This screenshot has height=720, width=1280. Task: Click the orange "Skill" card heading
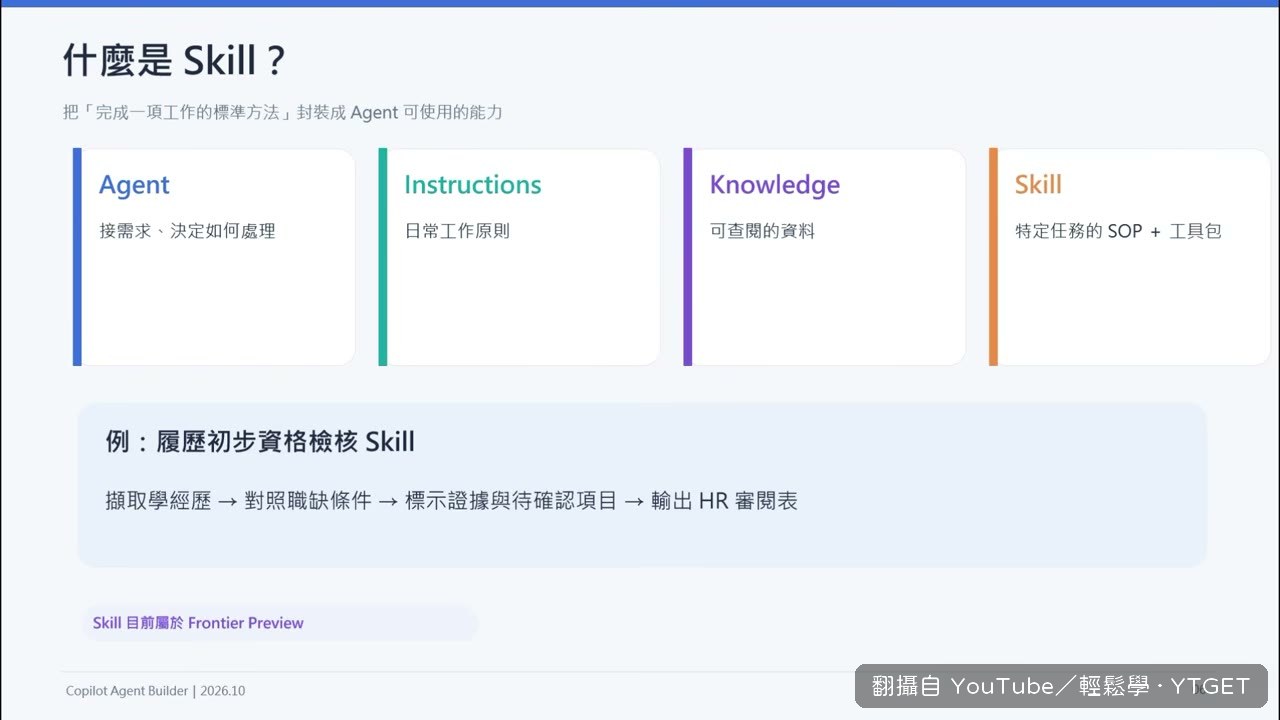coord(1038,185)
